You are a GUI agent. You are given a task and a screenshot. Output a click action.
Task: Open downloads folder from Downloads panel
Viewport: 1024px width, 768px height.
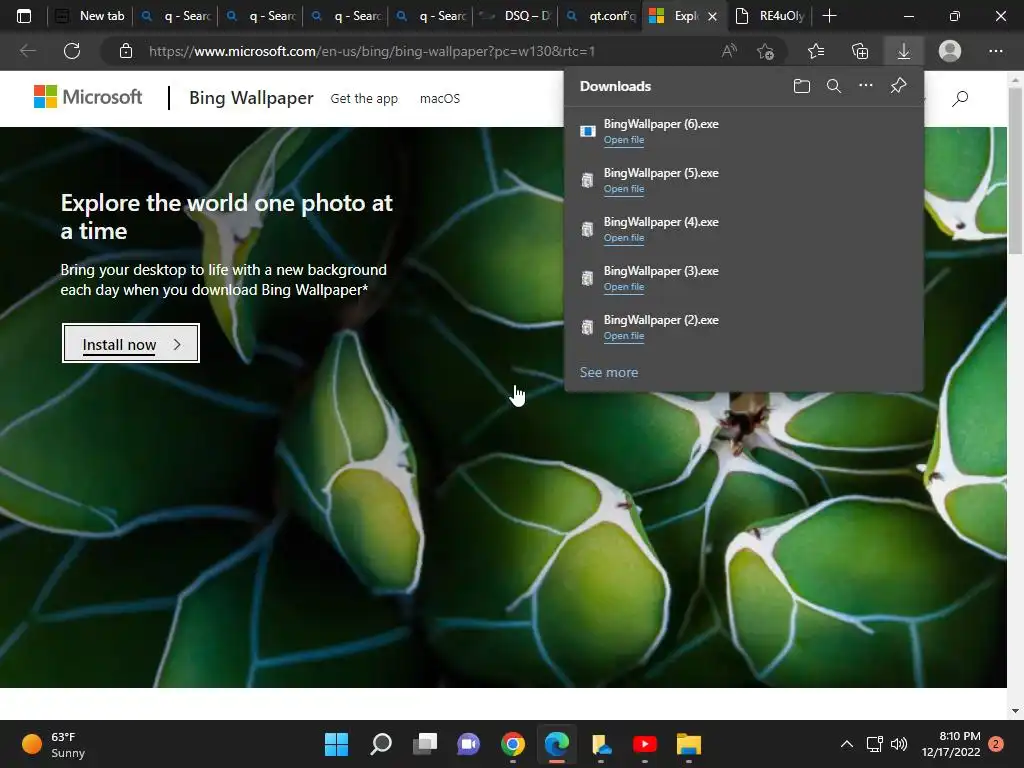click(802, 86)
